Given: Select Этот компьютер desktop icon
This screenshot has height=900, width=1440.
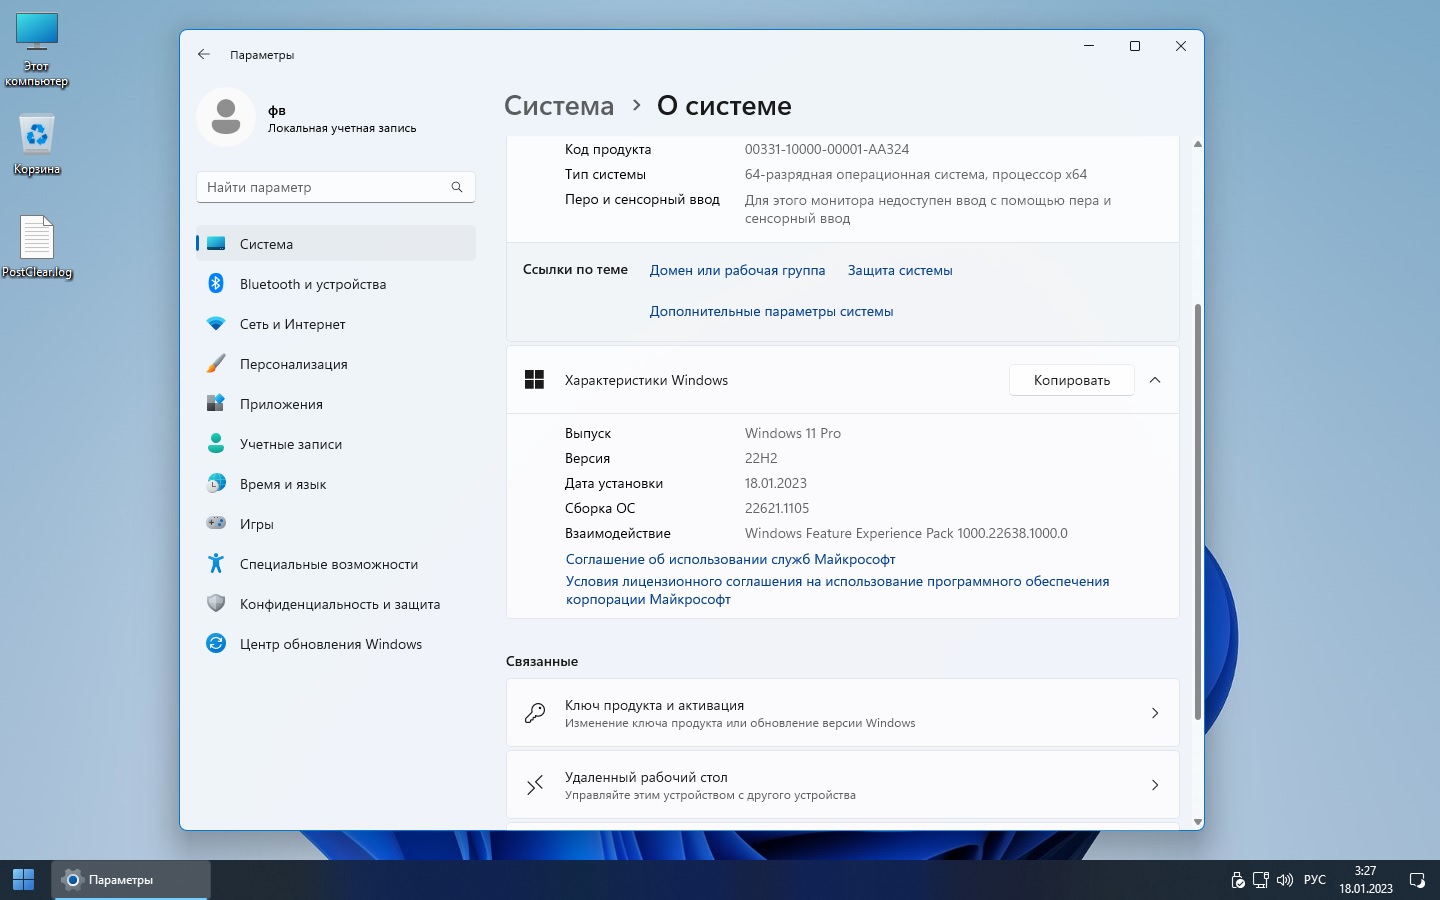Looking at the screenshot, I should [37, 50].
